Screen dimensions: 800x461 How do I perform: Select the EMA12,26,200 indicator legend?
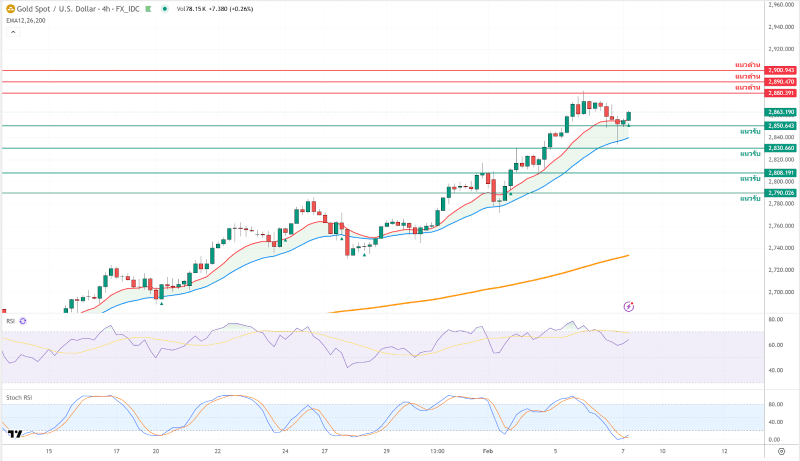pos(25,20)
